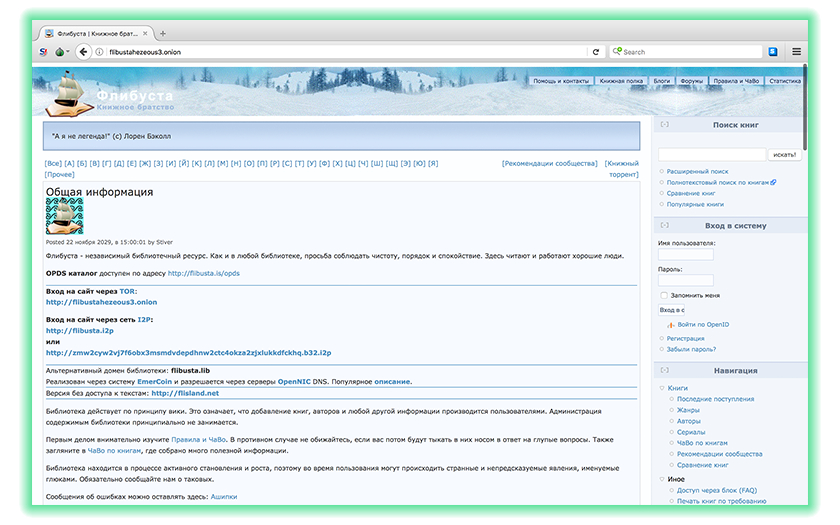Image resolution: width=840 pixels, height=525 pixels.
Task: Open the hamburger menu in browser toolbar
Action: [797, 52]
